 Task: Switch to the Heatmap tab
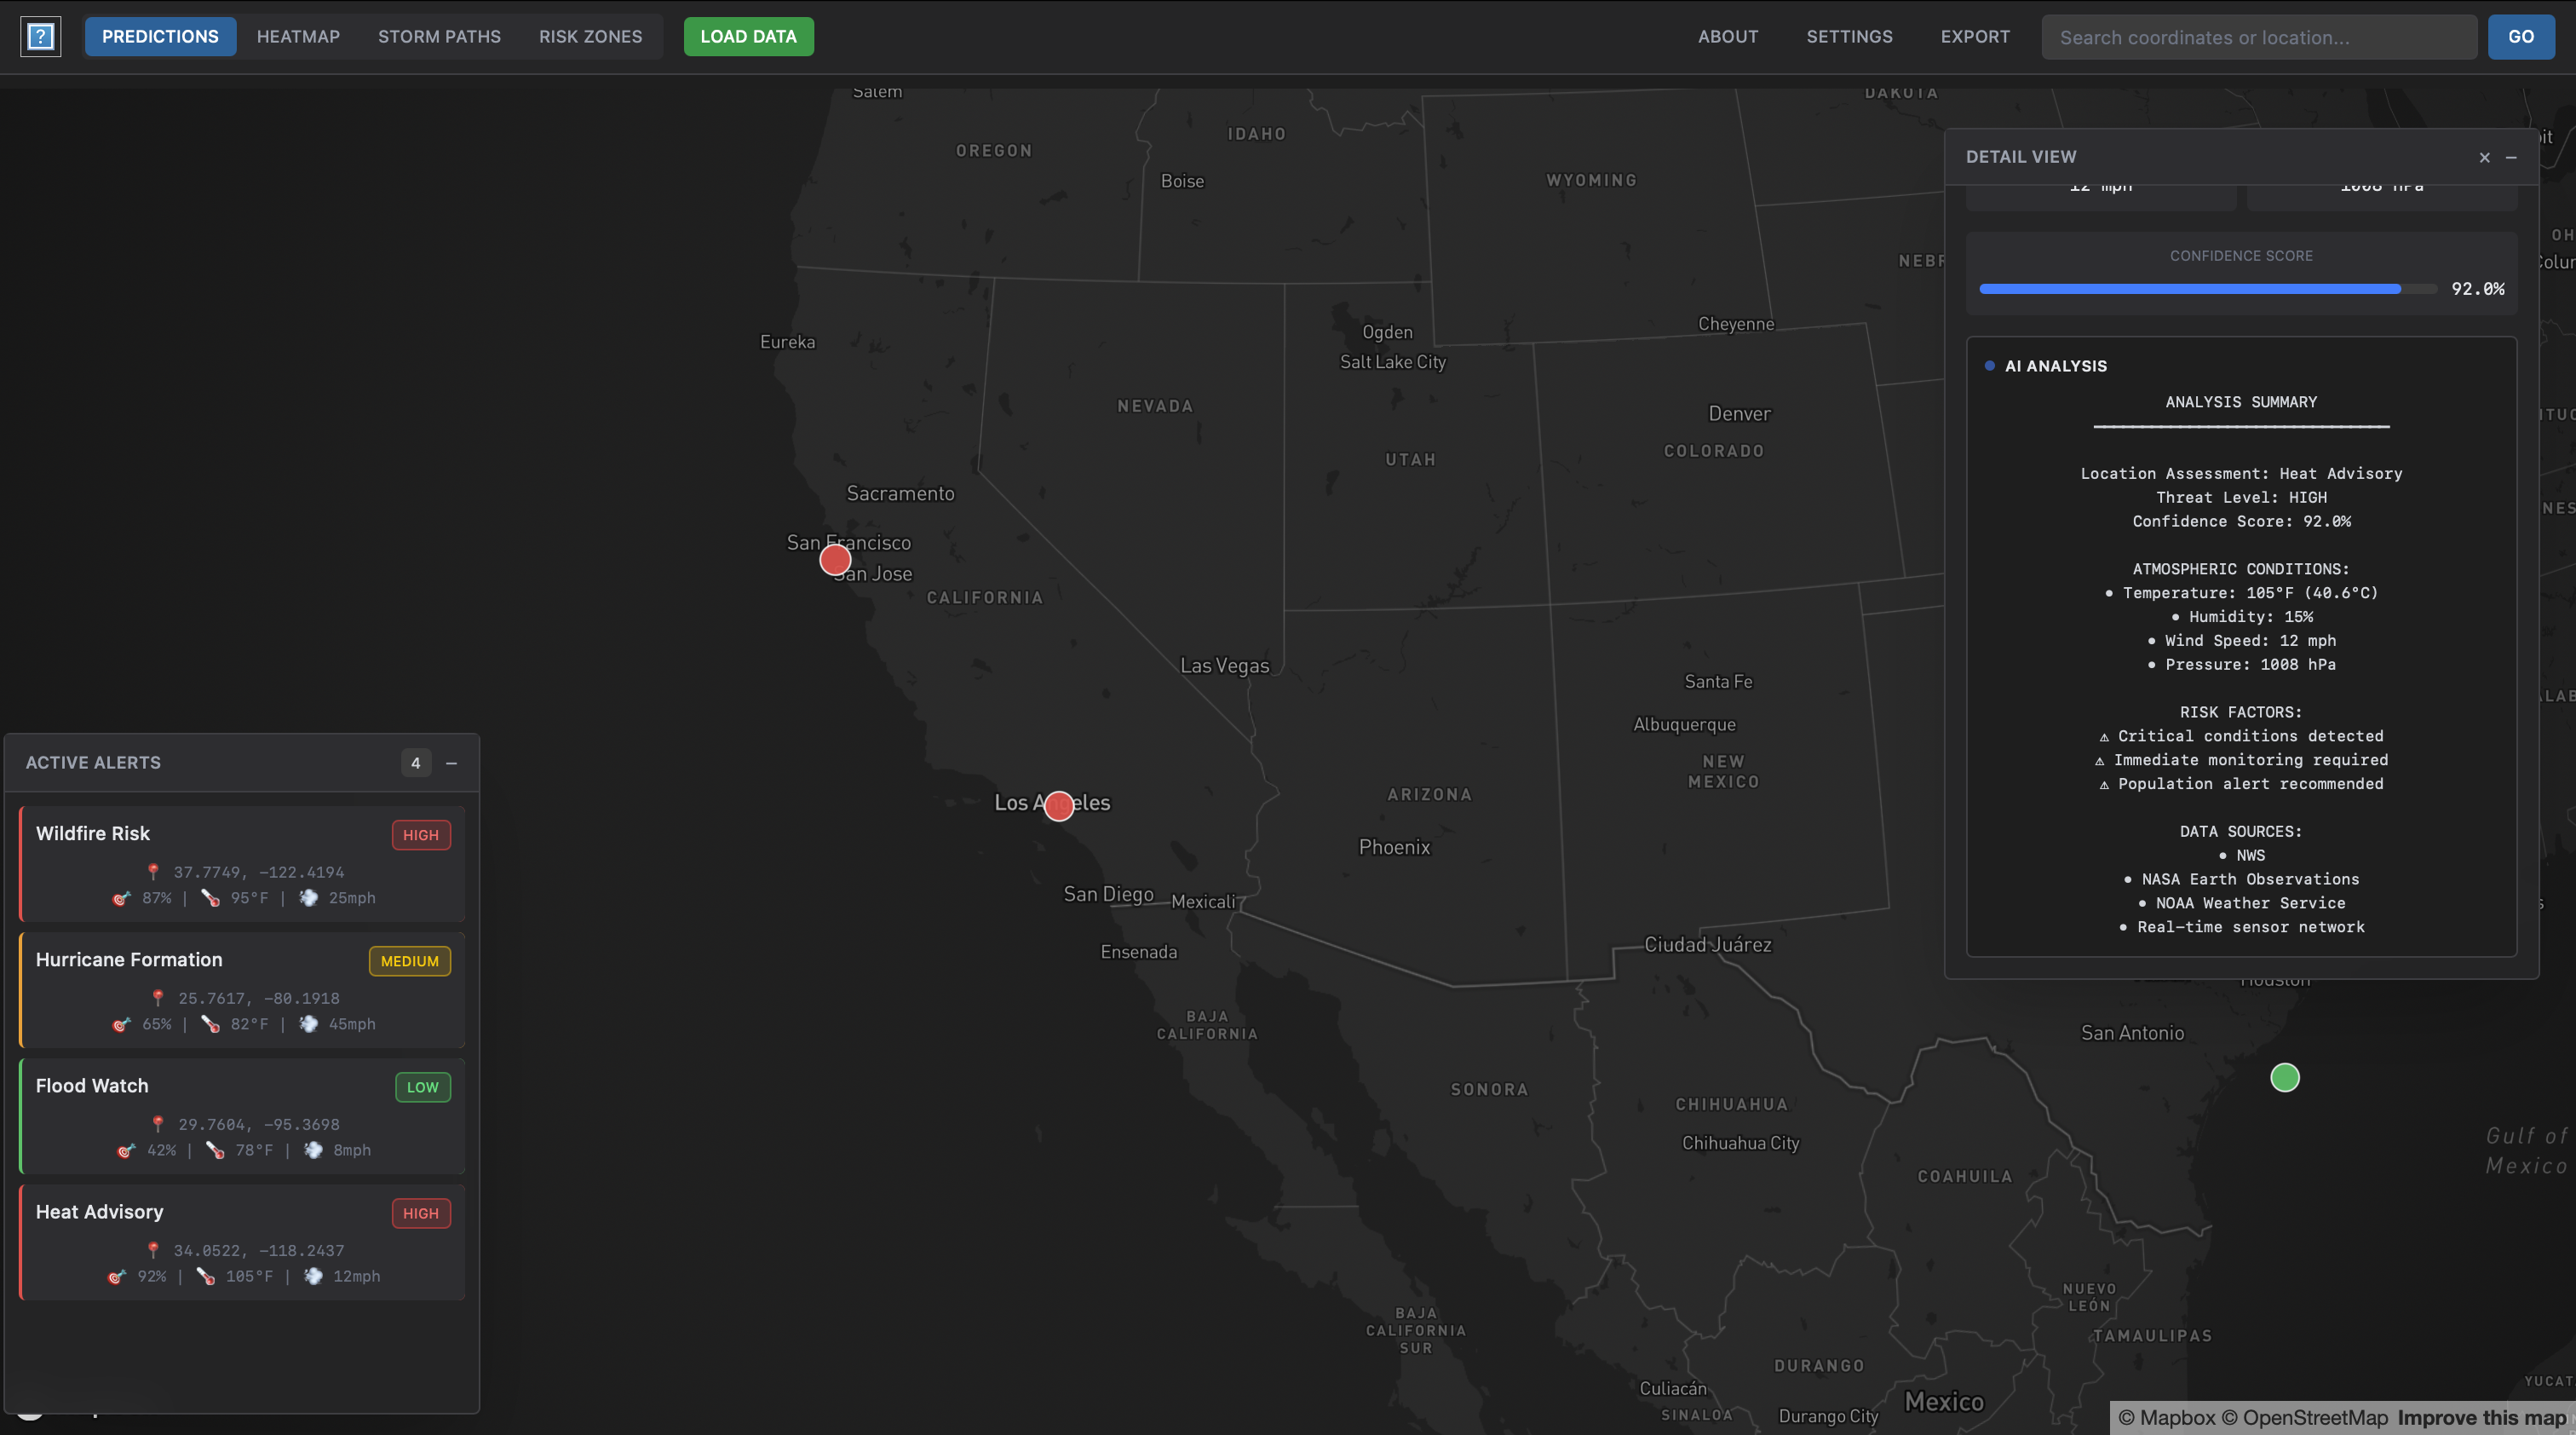click(x=298, y=37)
